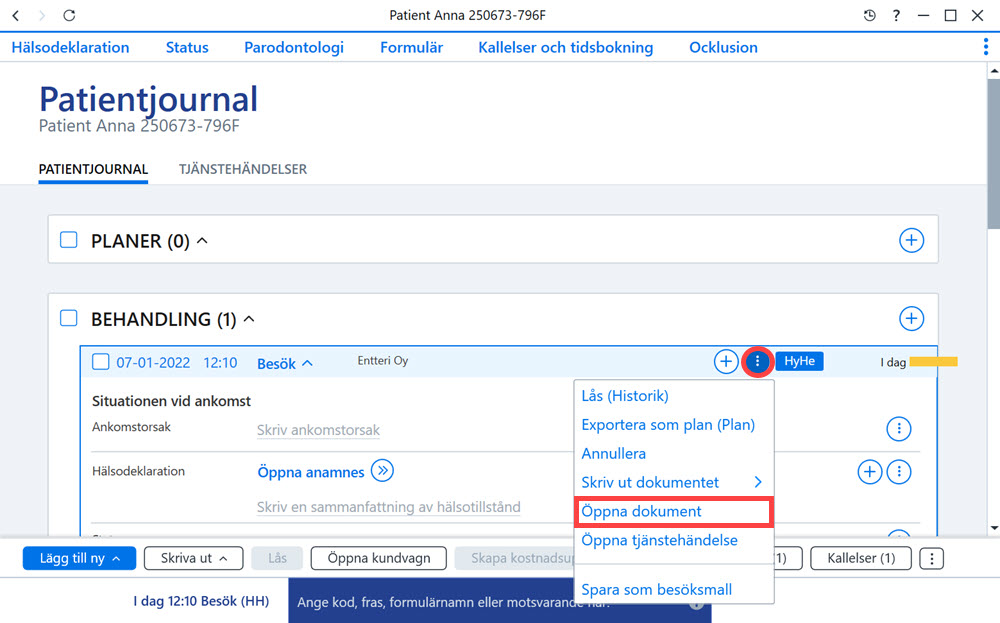Click the refresh icon in title bar
This screenshot has width=1000, height=623.
click(x=69, y=15)
